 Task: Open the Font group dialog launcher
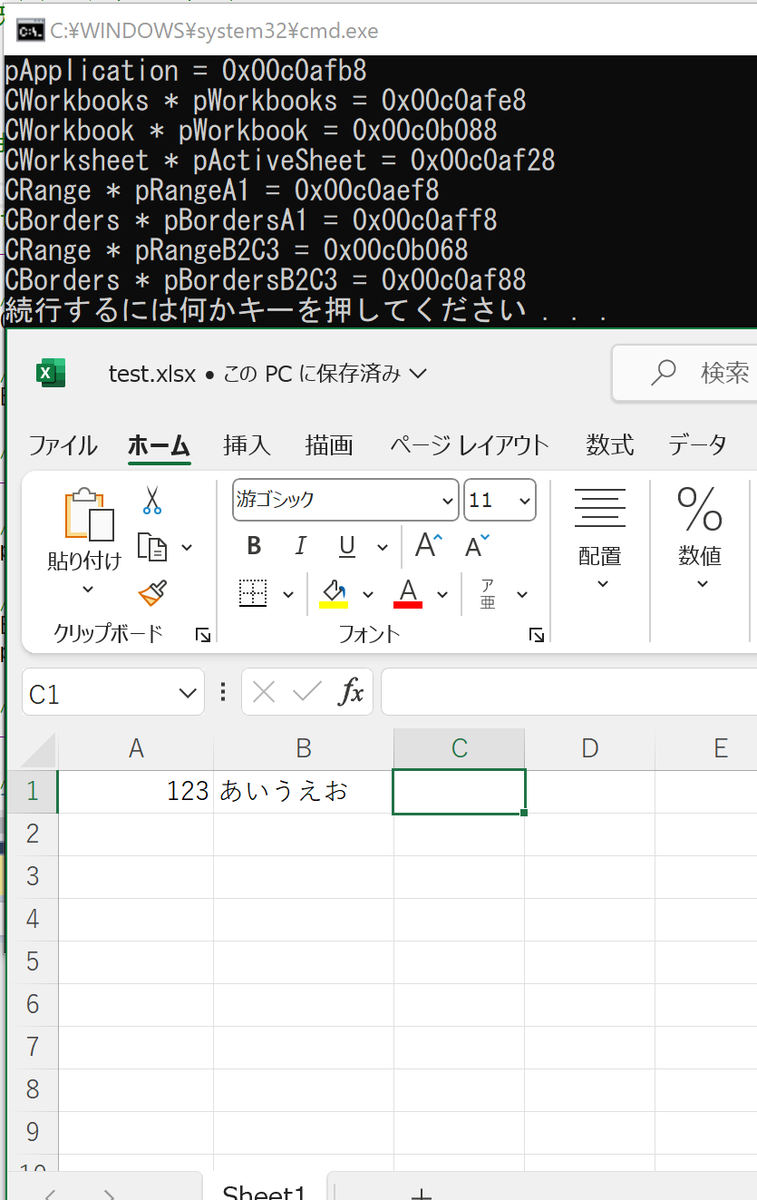point(537,634)
